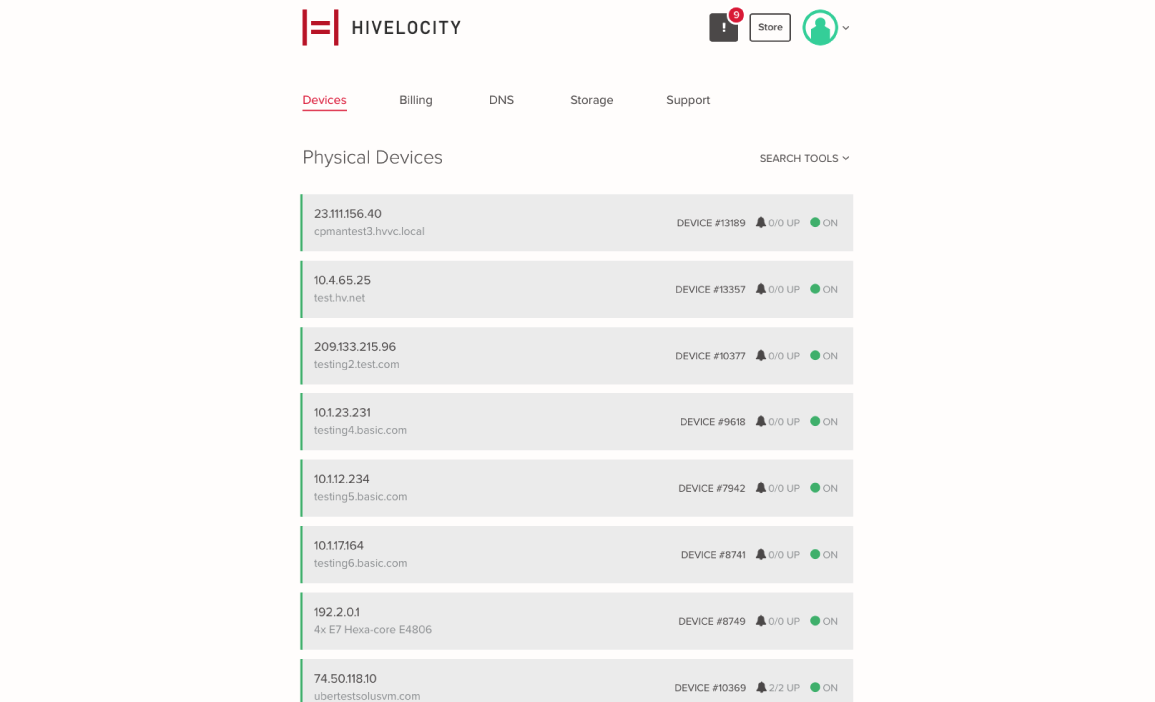This screenshot has height=702, width=1155.
Task: Click the DEVICE #10369 label
Action: [710, 688]
